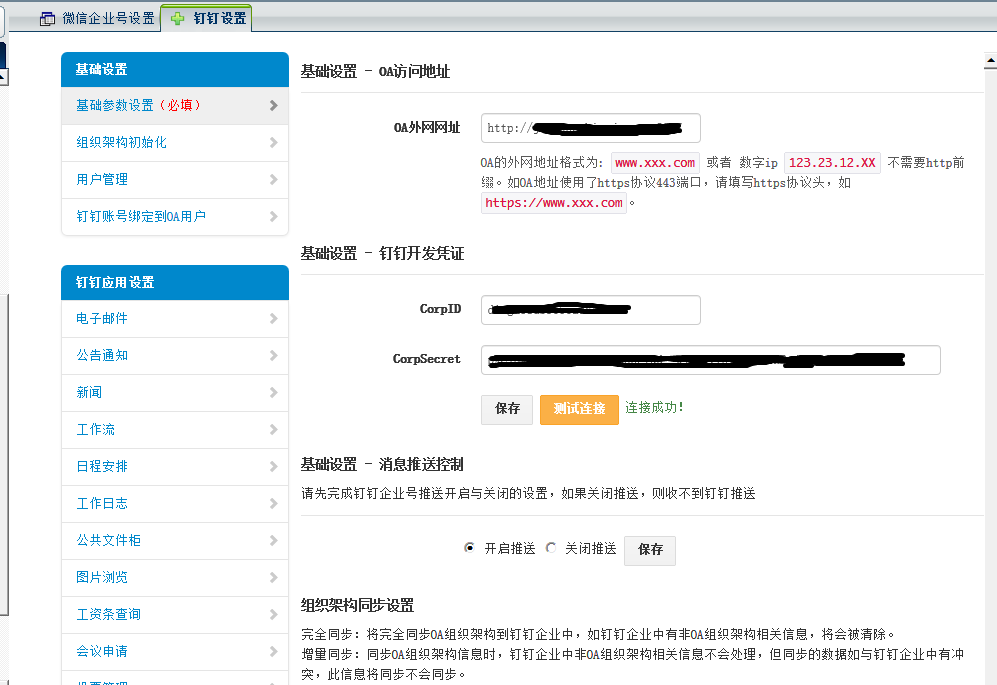Image resolution: width=997 pixels, height=685 pixels.
Task: Click 保存 next to the 测试连接 button
Action: (x=507, y=409)
